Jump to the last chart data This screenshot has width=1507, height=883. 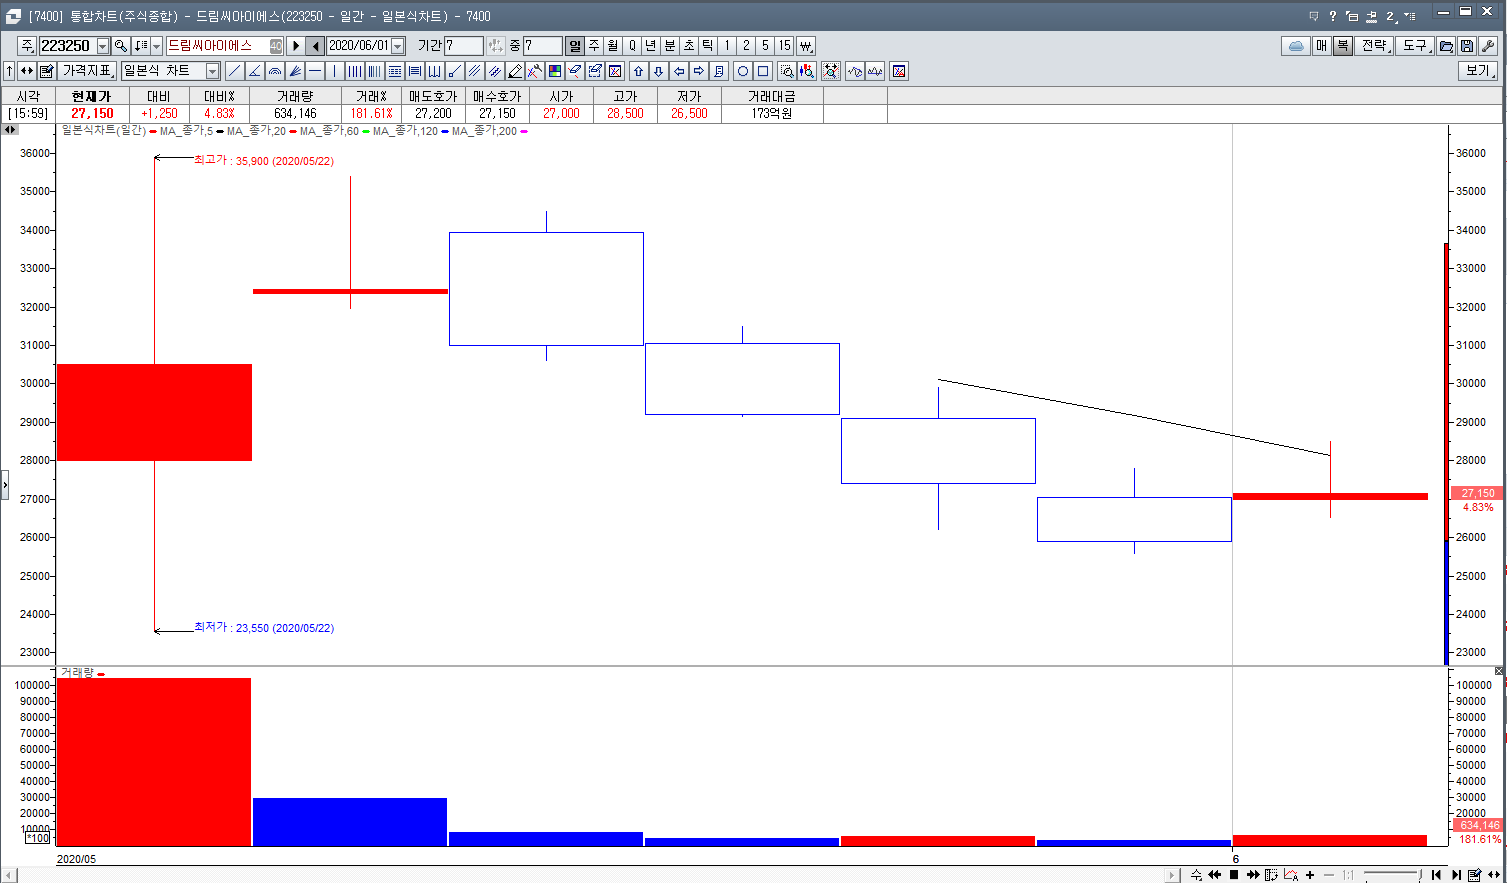(1455, 875)
